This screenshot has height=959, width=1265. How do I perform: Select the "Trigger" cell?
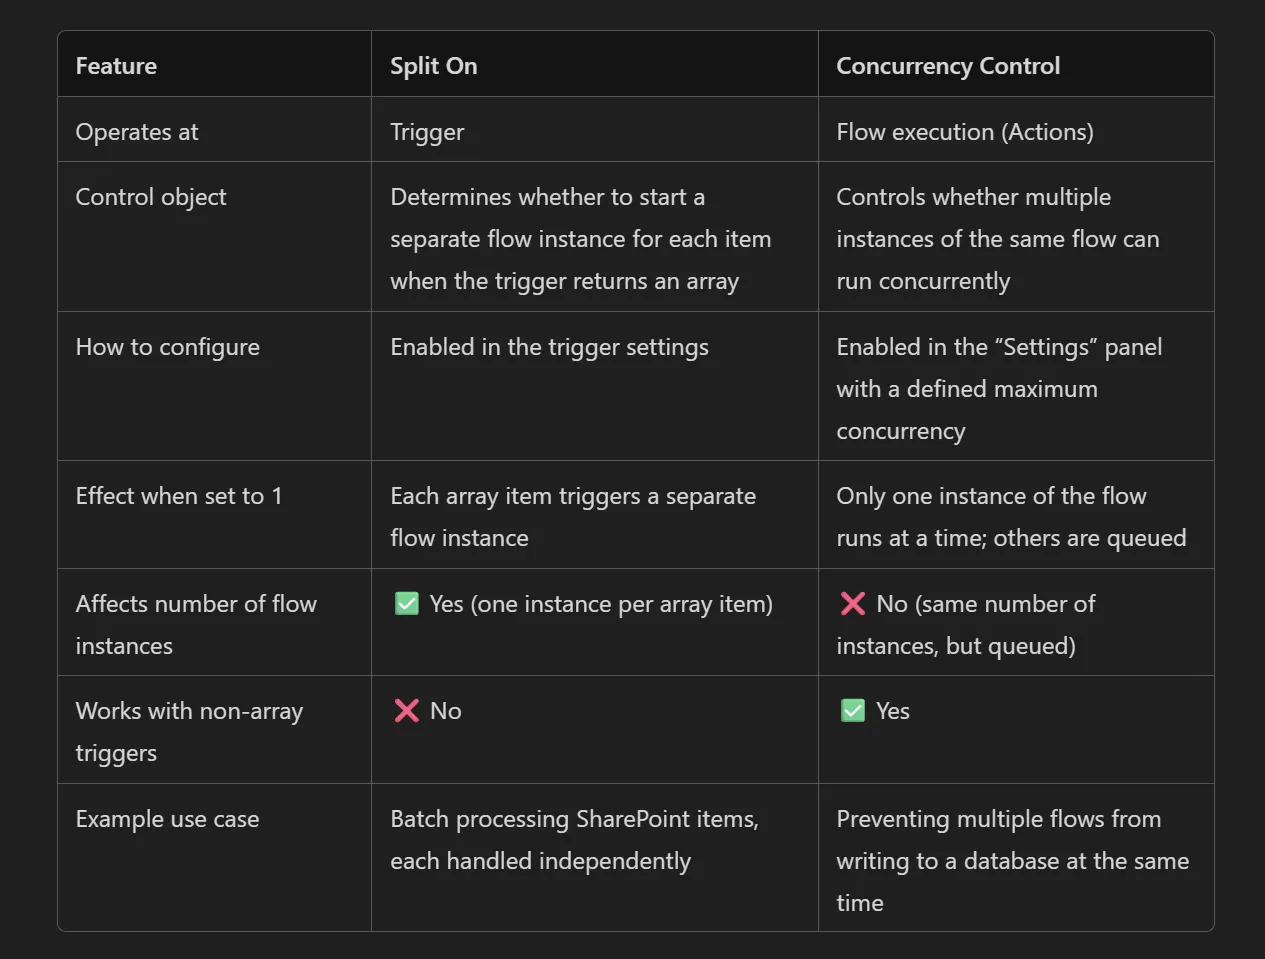pyautogui.click(x=427, y=132)
